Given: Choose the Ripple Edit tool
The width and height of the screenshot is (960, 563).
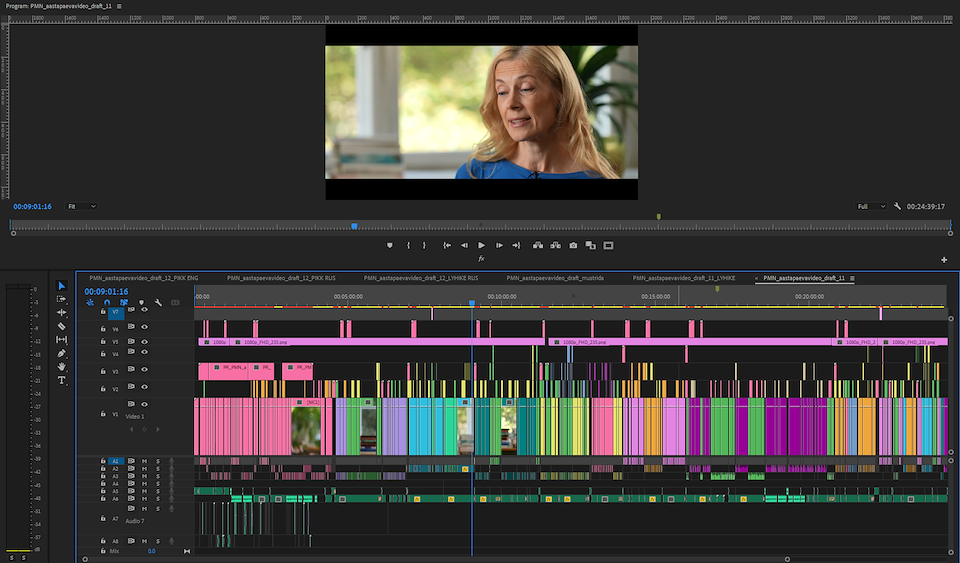Looking at the screenshot, I should (61, 312).
